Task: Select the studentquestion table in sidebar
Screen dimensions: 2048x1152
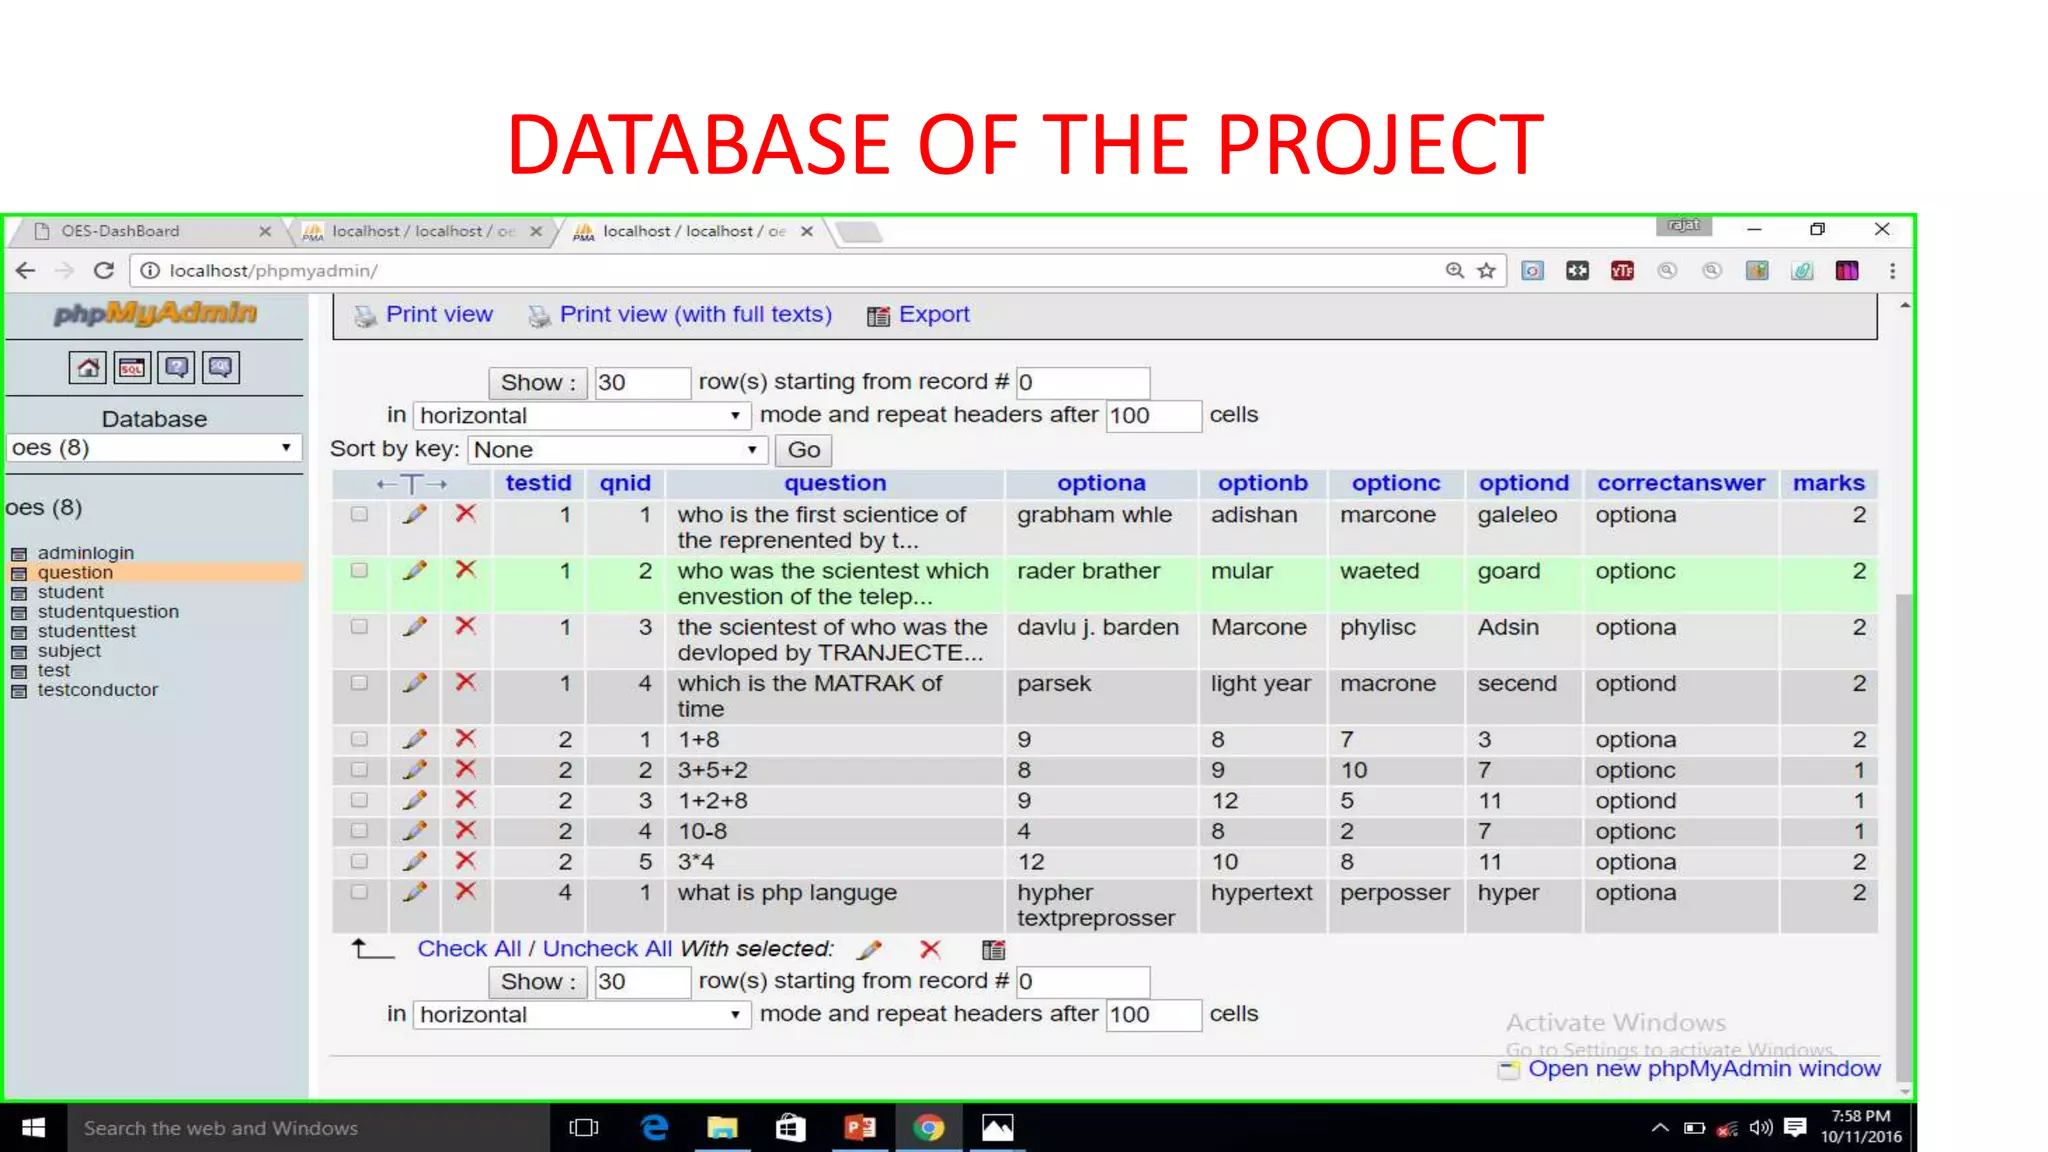Action: tap(108, 612)
